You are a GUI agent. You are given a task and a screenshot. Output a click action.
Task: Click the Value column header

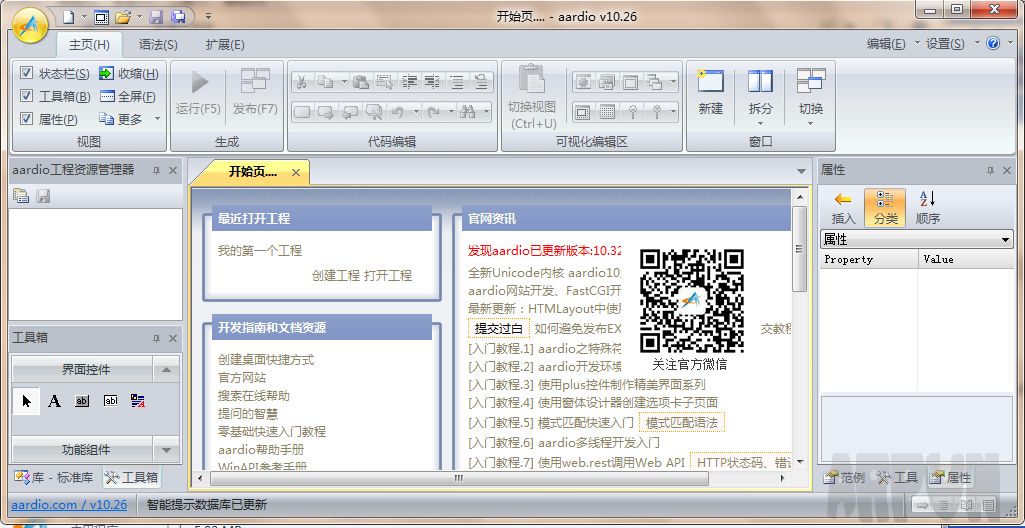[966, 259]
